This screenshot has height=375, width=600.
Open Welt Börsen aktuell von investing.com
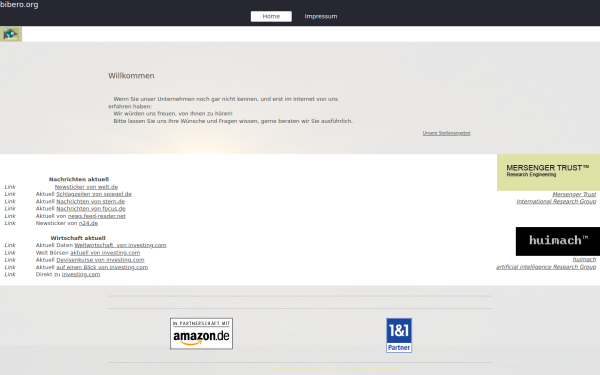(x=105, y=253)
